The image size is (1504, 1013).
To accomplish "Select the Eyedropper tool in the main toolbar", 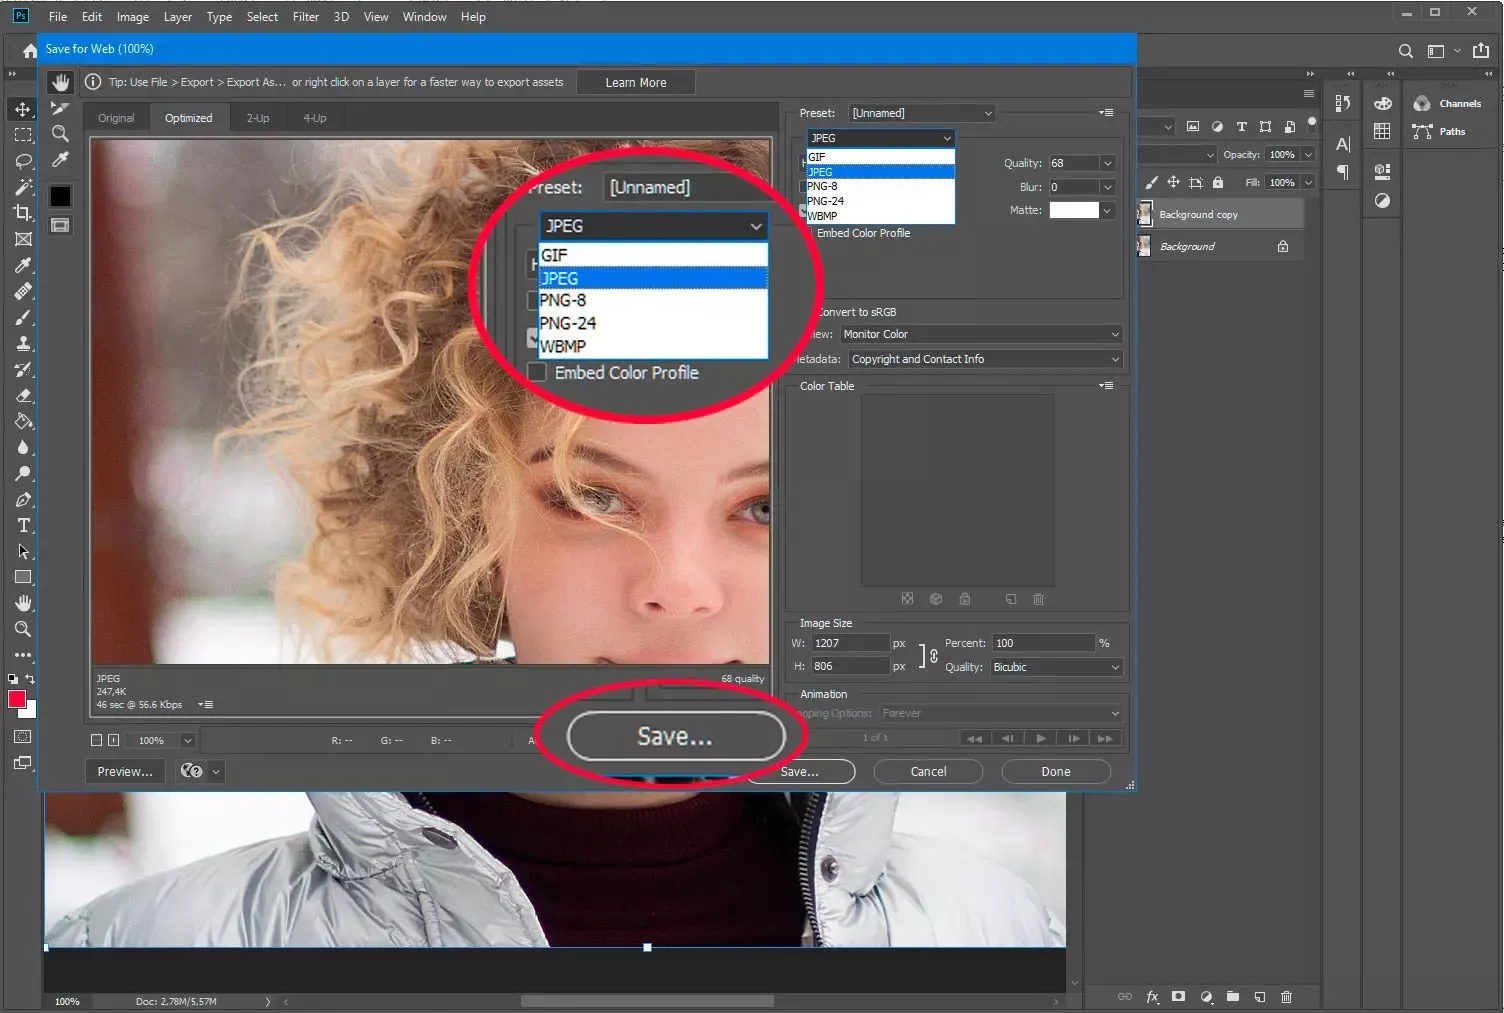I will (x=23, y=266).
